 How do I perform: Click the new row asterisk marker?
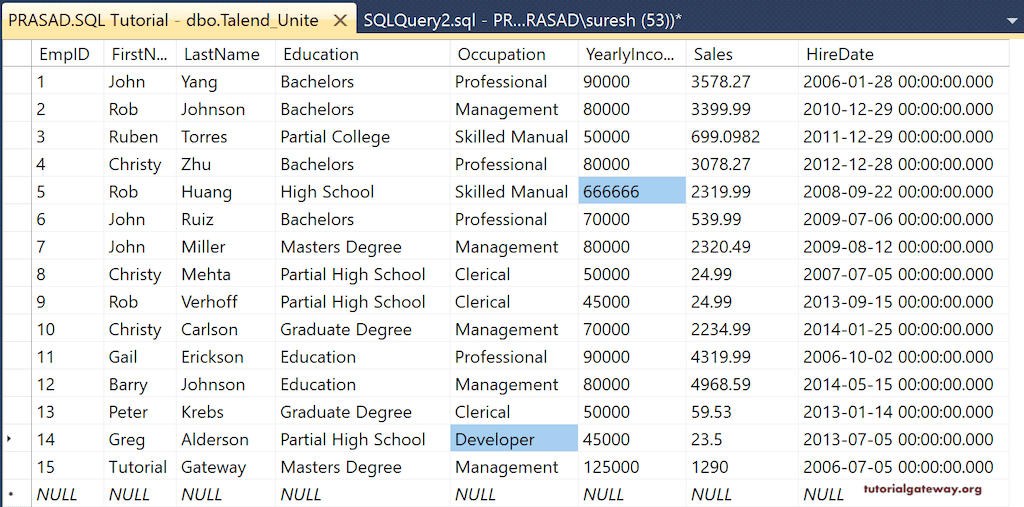11,494
